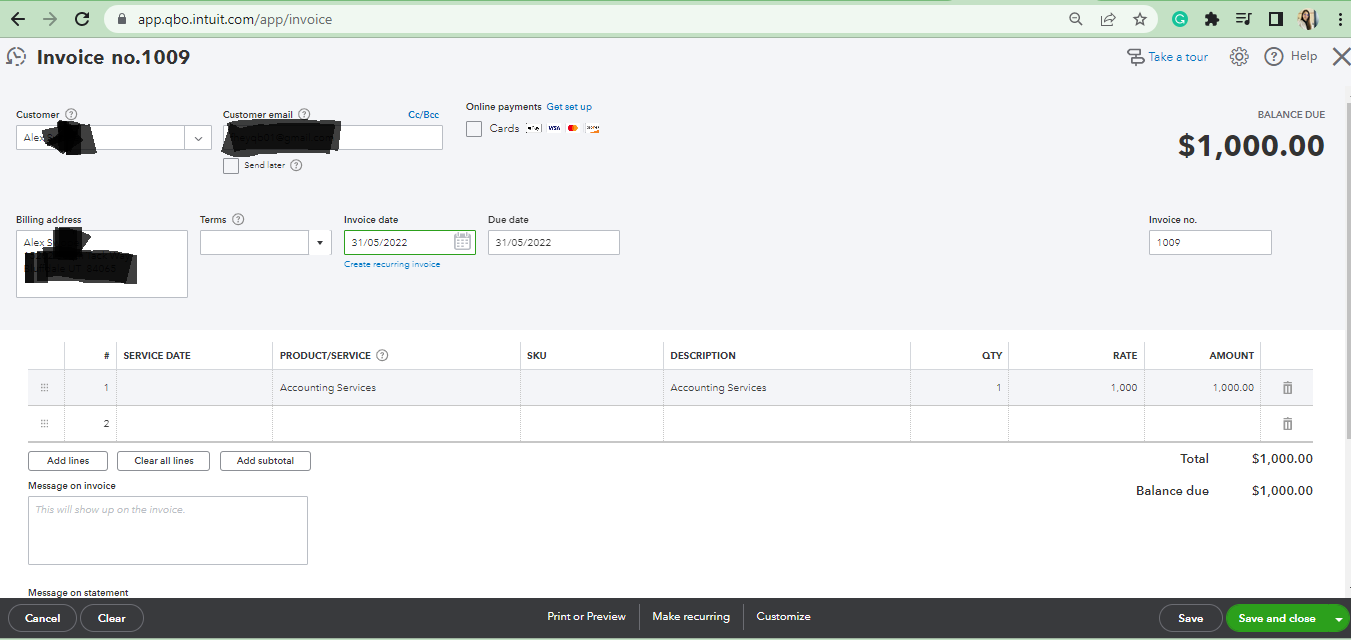Screen dimensions: 1351x640
Task: Go back with the browser back arrow
Action: pos(18,19)
